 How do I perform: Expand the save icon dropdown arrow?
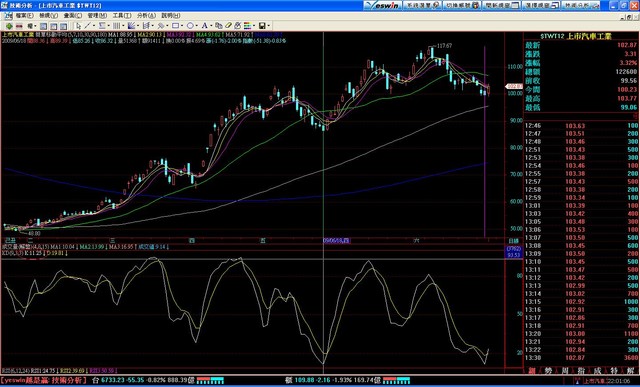[x=269, y=26]
